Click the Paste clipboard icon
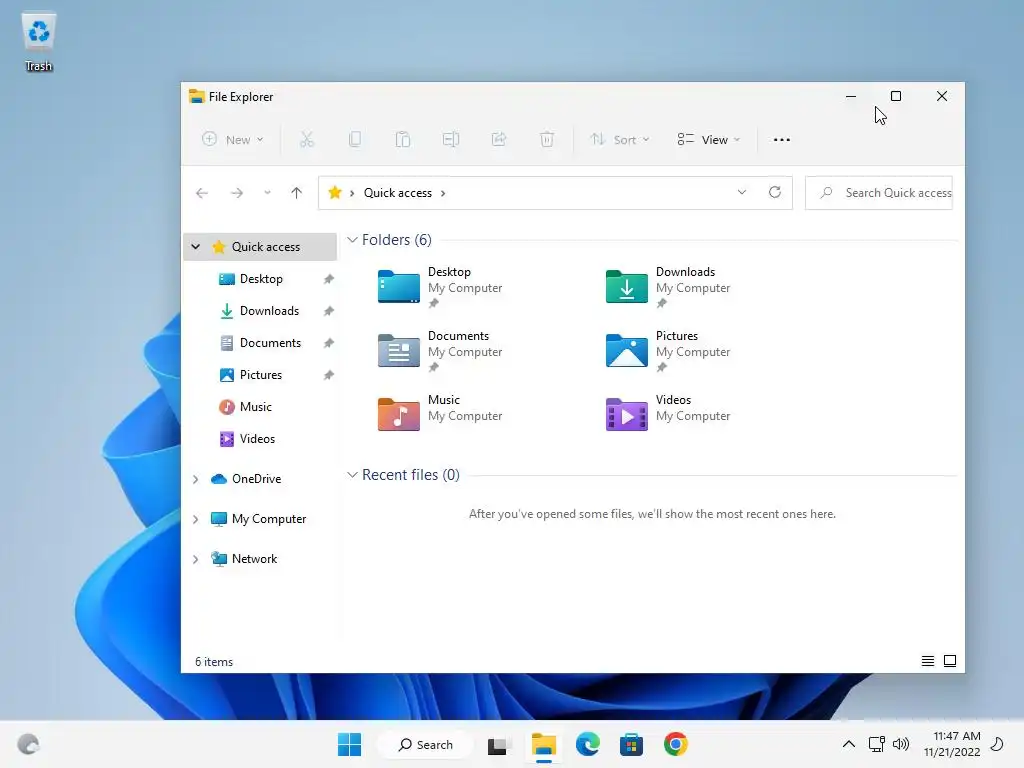This screenshot has width=1024, height=768. tap(403, 139)
